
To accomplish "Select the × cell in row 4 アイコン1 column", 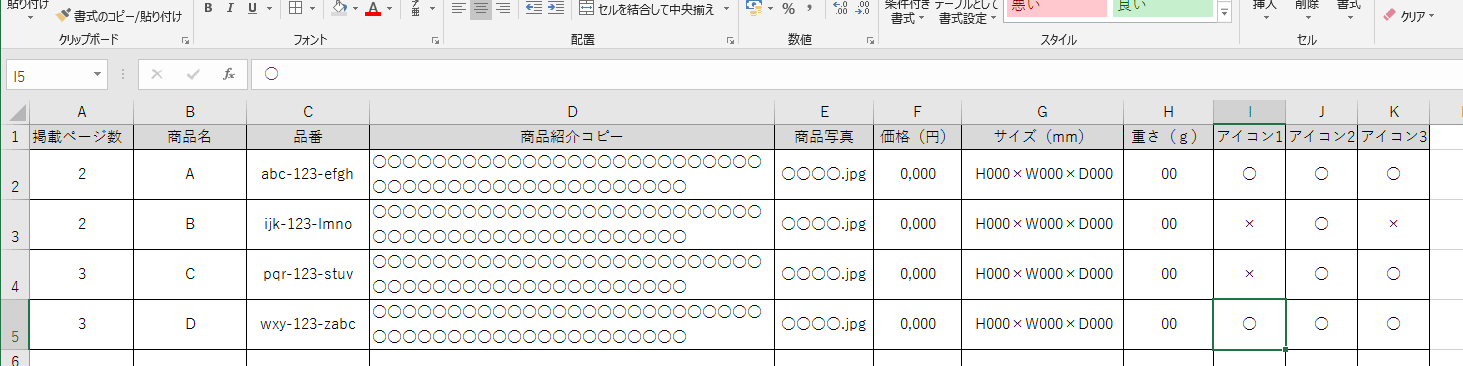I will (1249, 274).
